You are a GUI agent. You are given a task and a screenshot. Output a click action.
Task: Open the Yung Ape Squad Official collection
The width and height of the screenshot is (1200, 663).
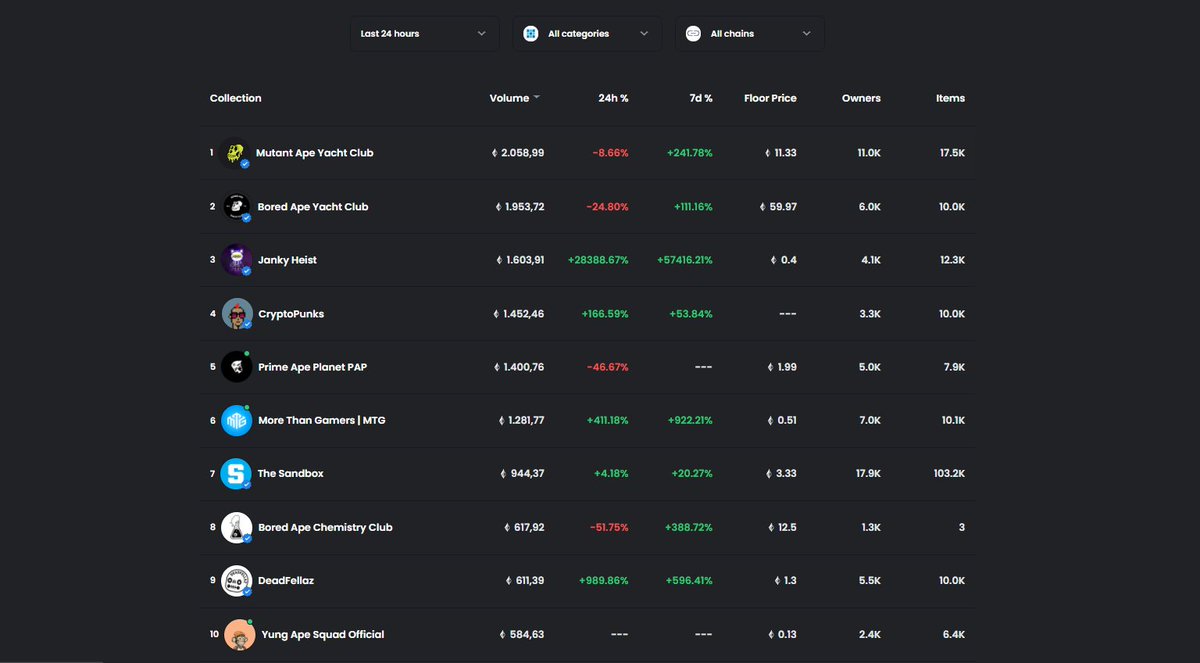point(323,634)
